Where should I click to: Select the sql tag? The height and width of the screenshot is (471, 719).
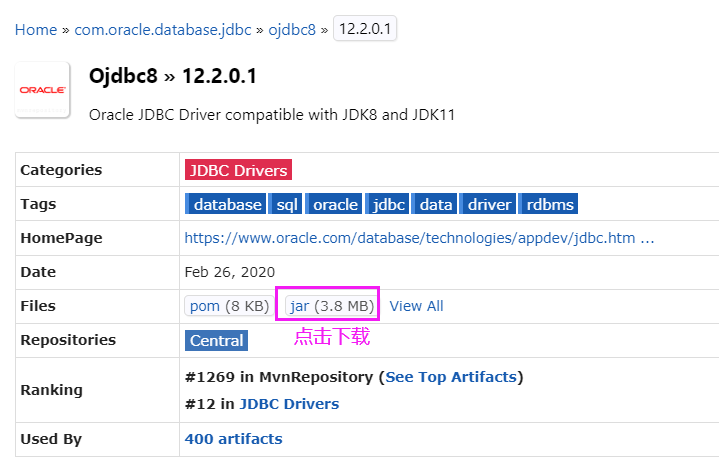[x=287, y=204]
